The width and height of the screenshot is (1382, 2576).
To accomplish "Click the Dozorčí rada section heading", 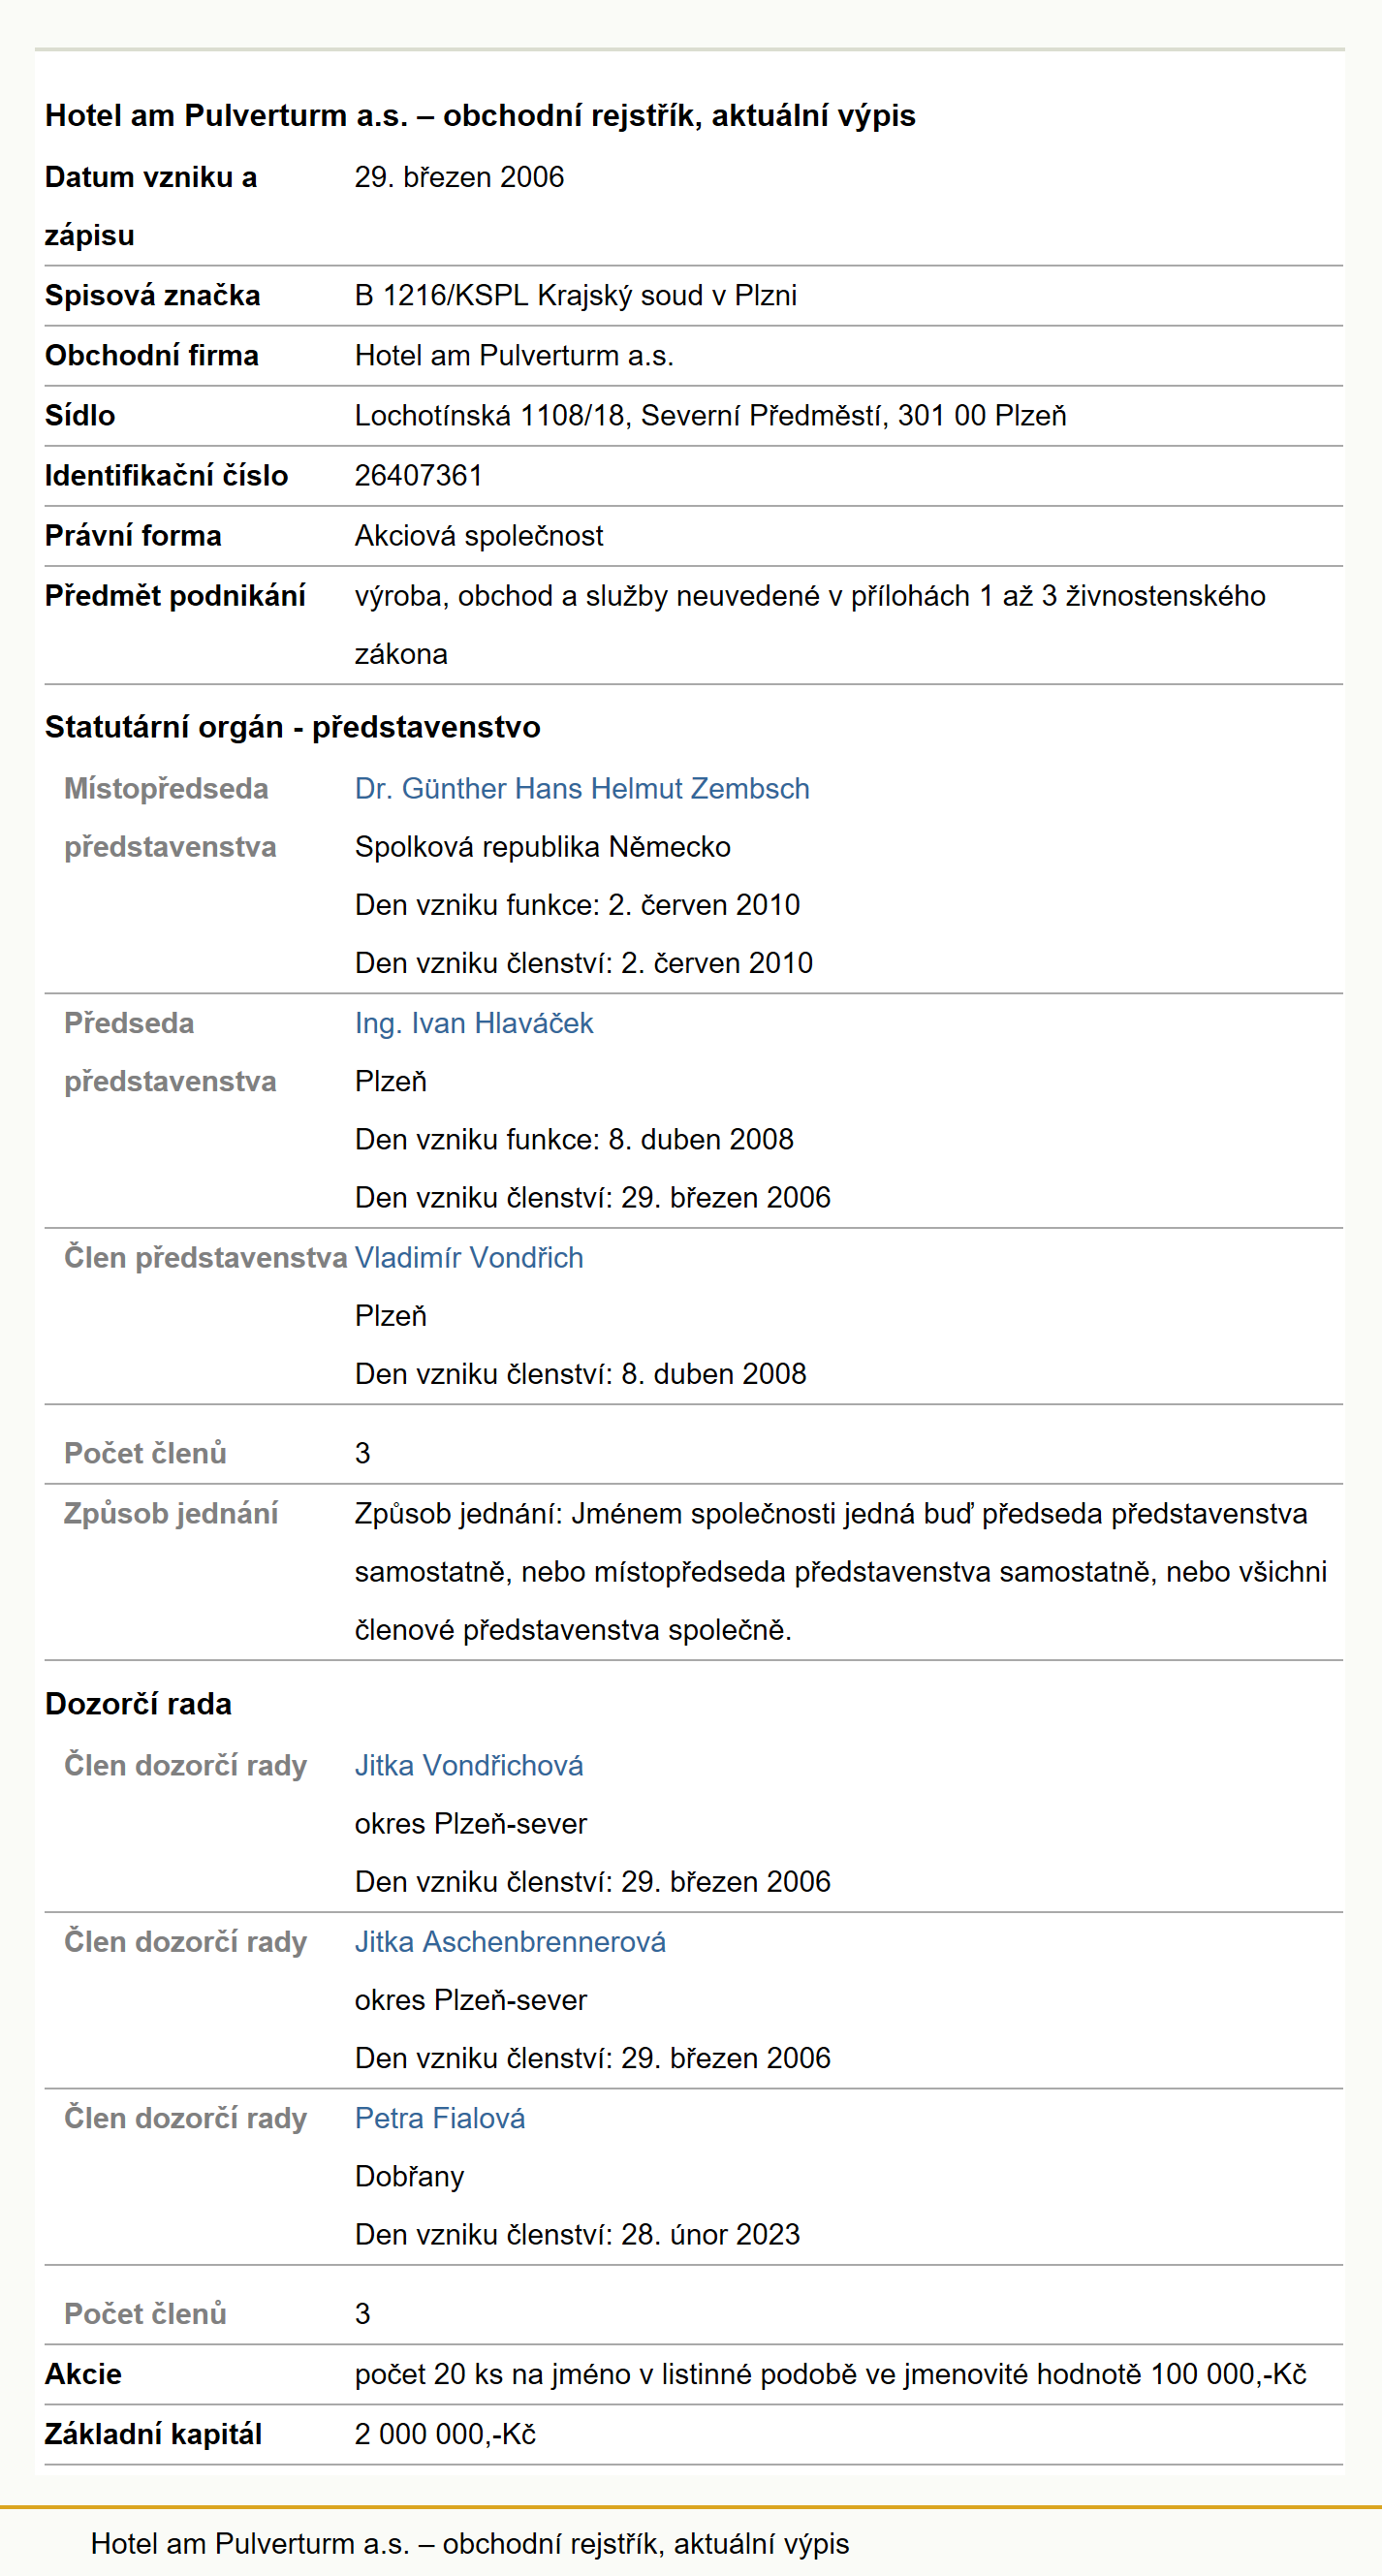I will click(138, 1704).
